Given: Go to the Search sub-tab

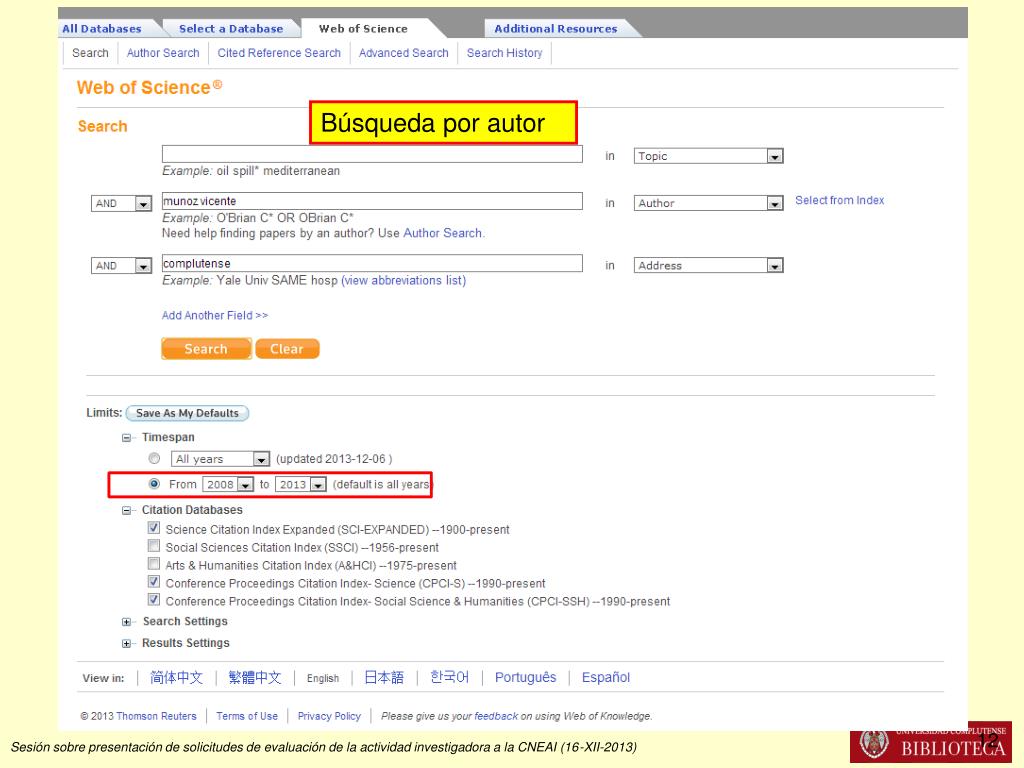Looking at the screenshot, I should pyautogui.click(x=90, y=53).
